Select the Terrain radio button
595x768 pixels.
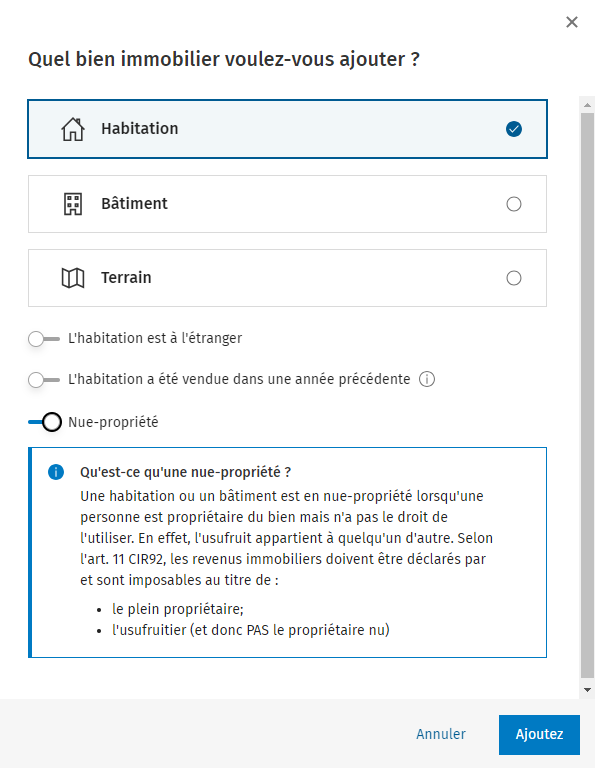tap(514, 278)
